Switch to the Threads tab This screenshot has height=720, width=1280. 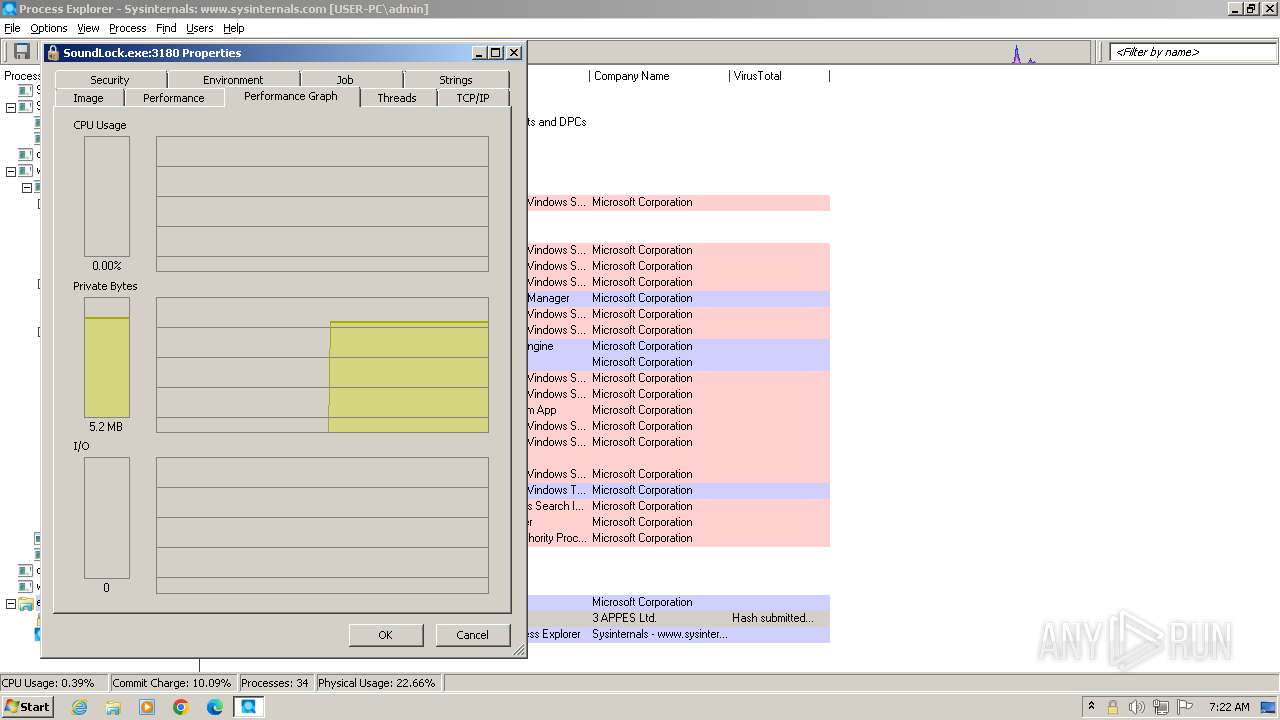tap(397, 98)
